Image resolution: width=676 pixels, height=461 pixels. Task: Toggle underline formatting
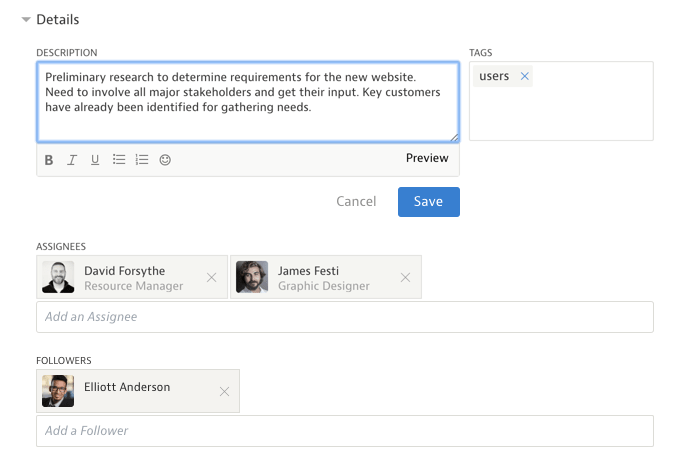tap(95, 160)
